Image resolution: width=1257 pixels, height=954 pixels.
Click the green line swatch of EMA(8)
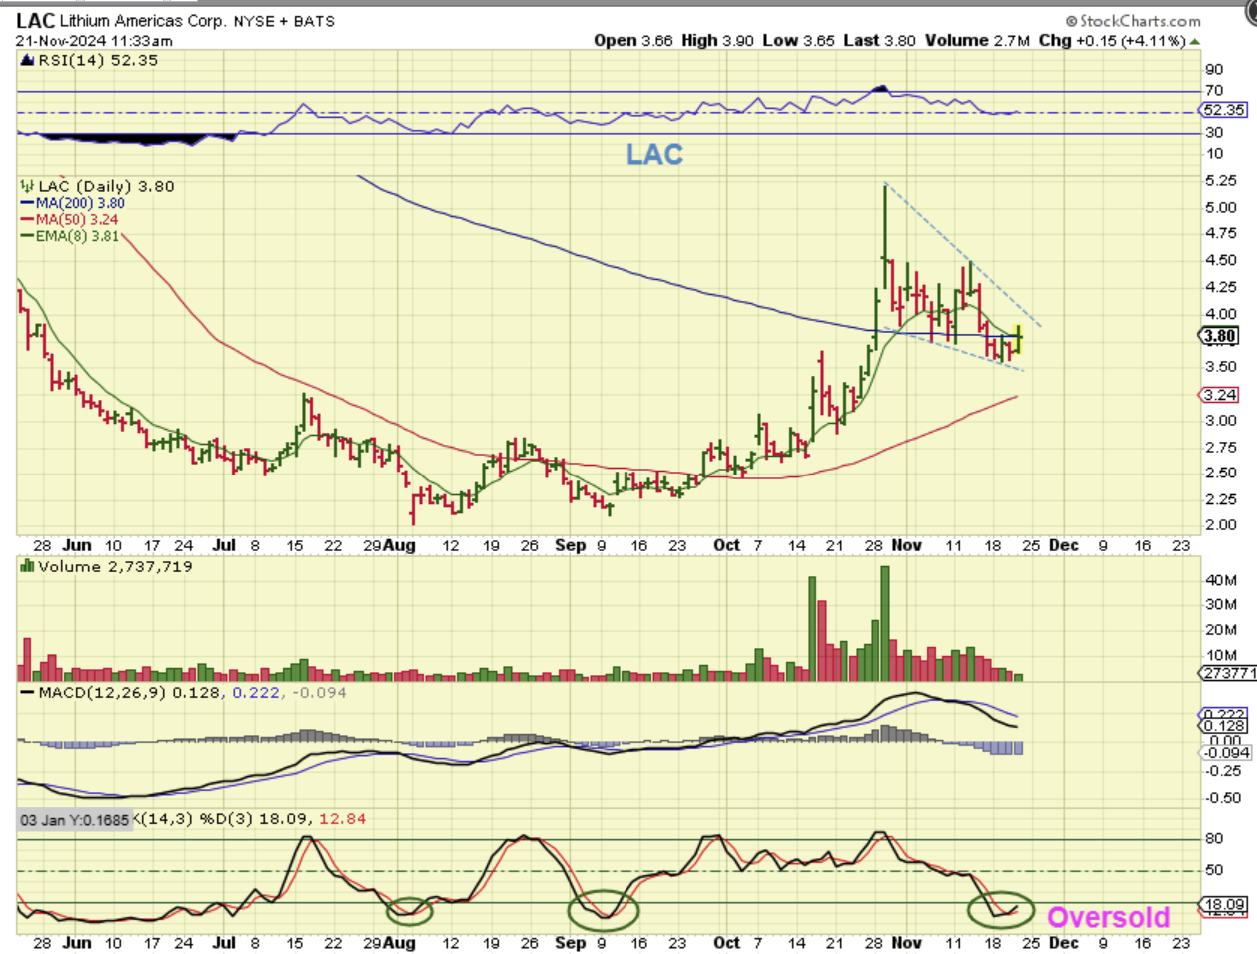[x=28, y=236]
